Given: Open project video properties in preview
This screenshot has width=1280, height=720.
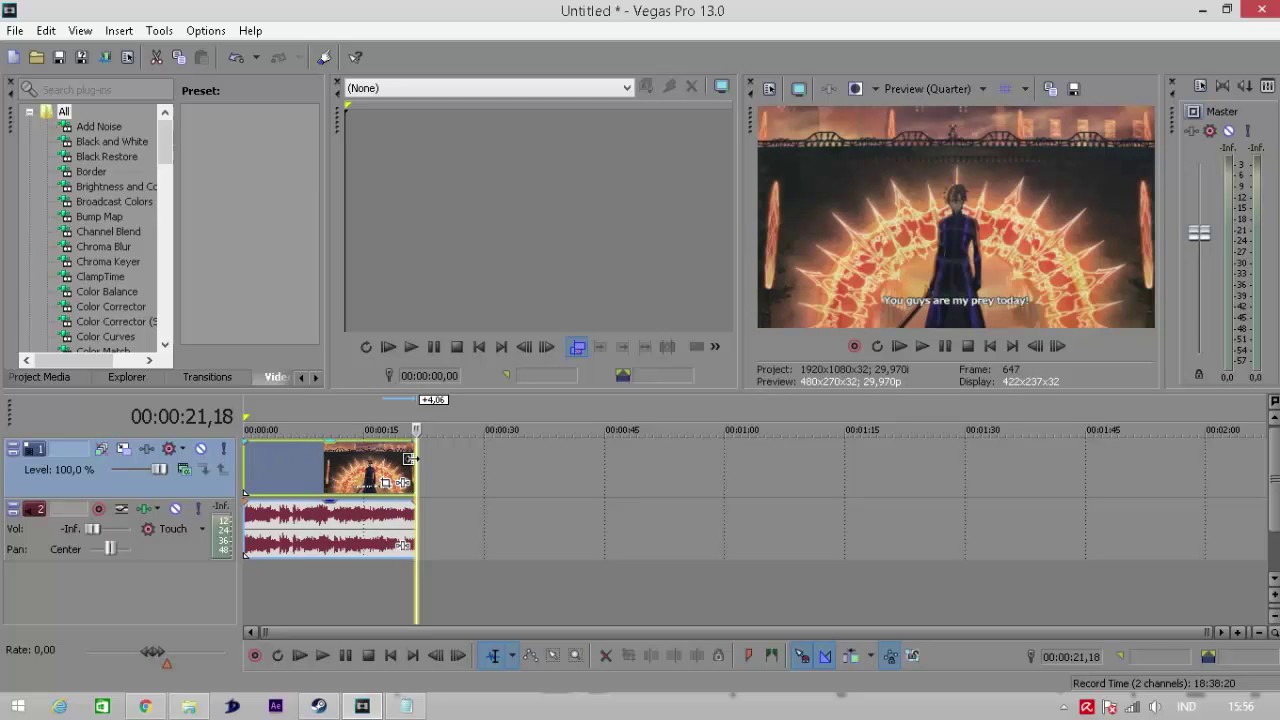Looking at the screenshot, I should [x=768, y=89].
